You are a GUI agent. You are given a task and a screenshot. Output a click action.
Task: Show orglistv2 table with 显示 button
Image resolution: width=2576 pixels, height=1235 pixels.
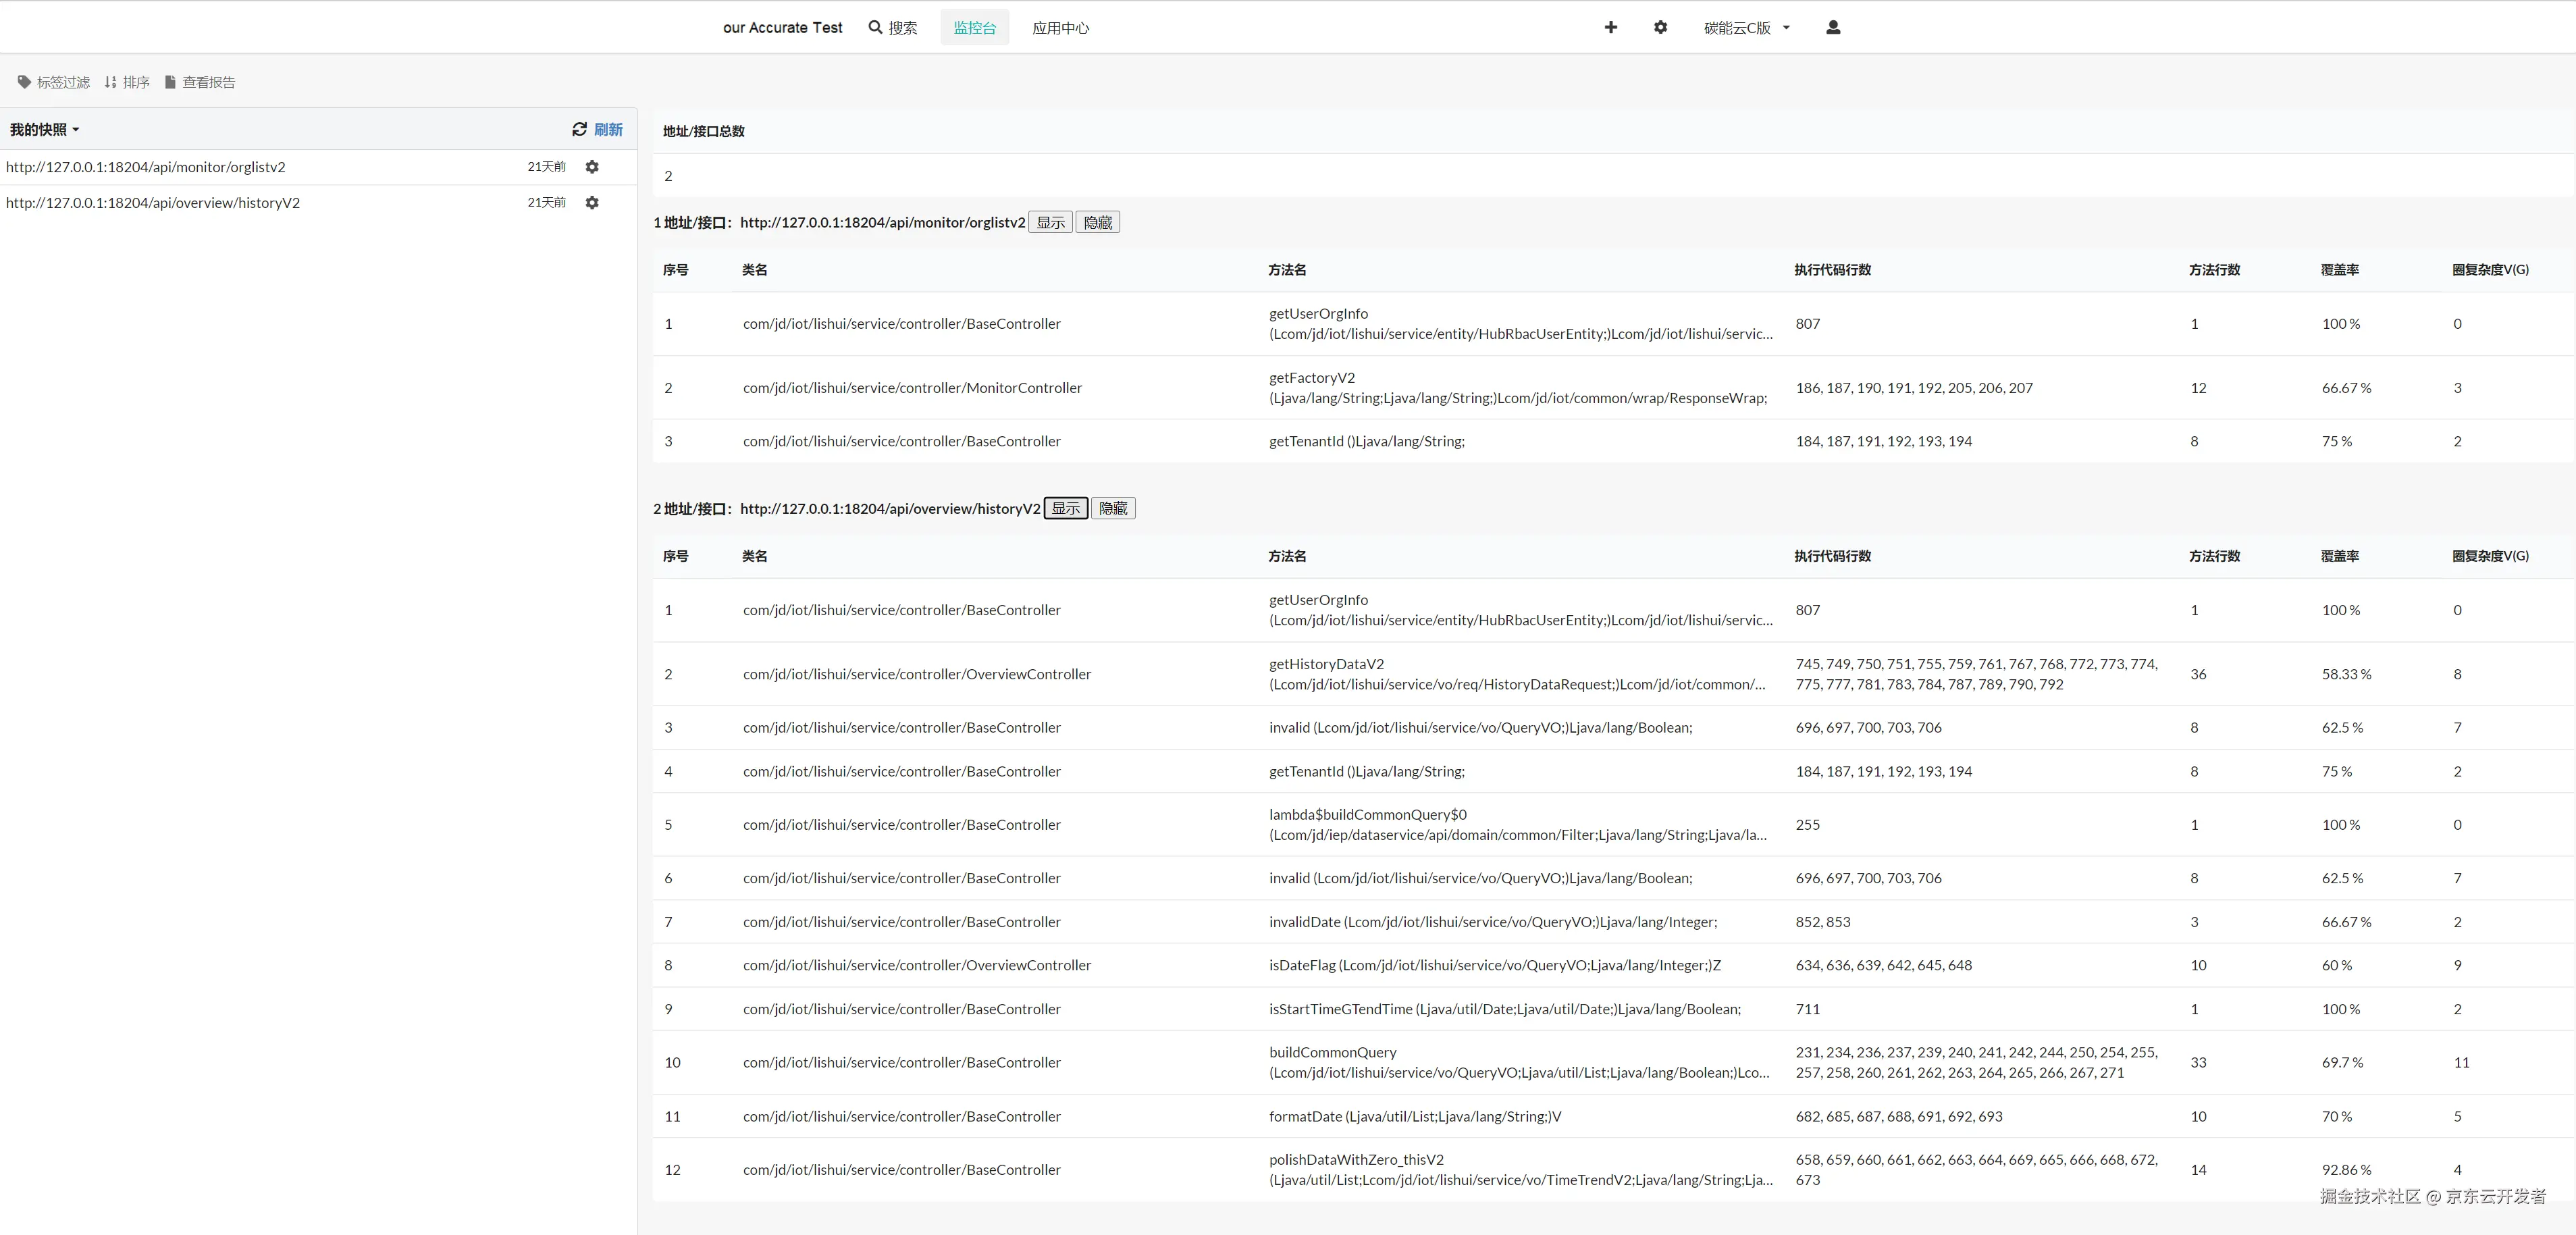[1050, 222]
